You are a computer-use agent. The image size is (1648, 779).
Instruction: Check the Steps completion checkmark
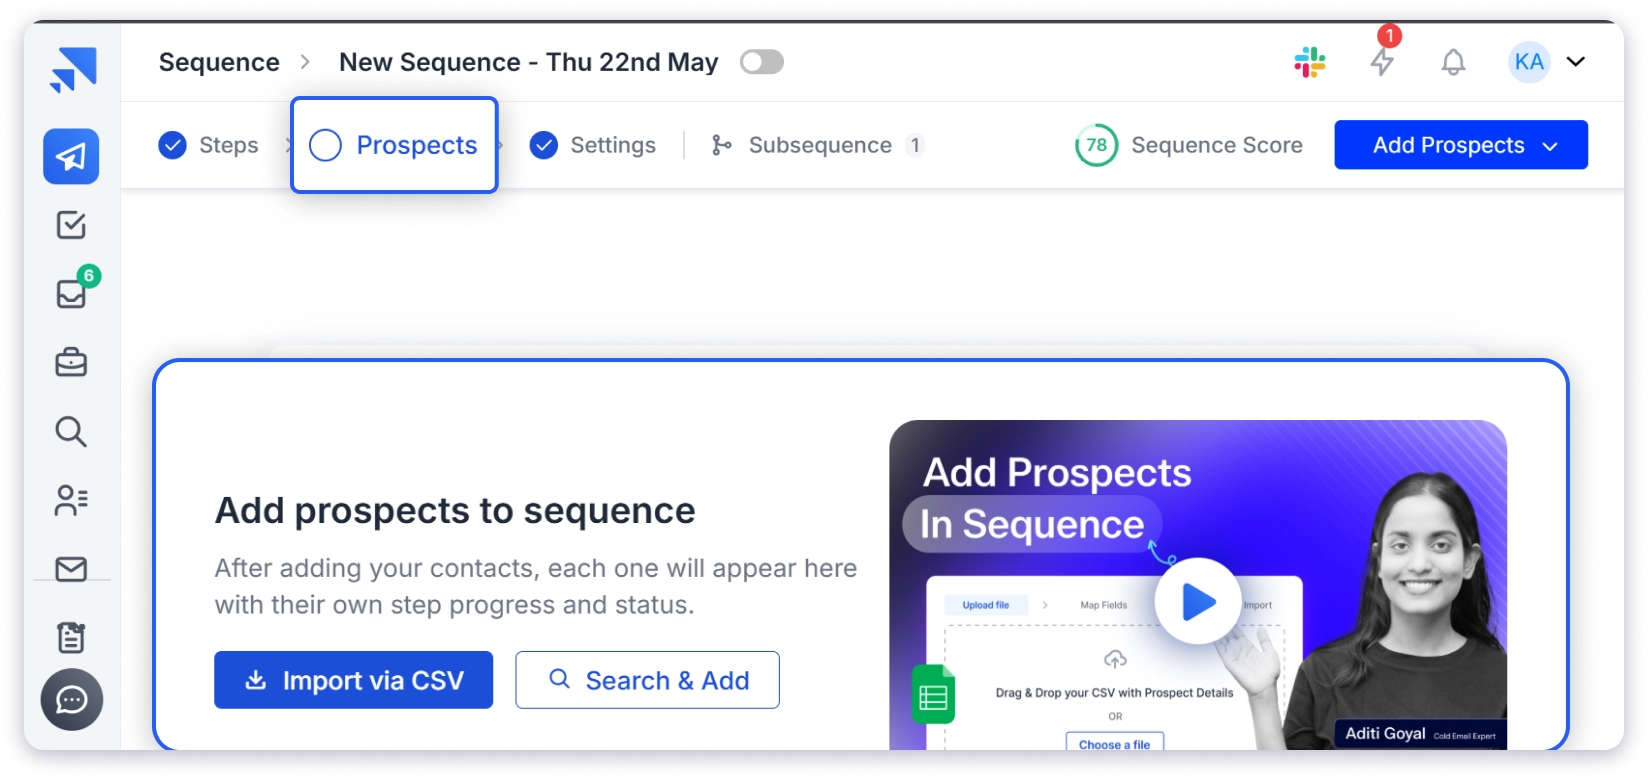coord(172,145)
